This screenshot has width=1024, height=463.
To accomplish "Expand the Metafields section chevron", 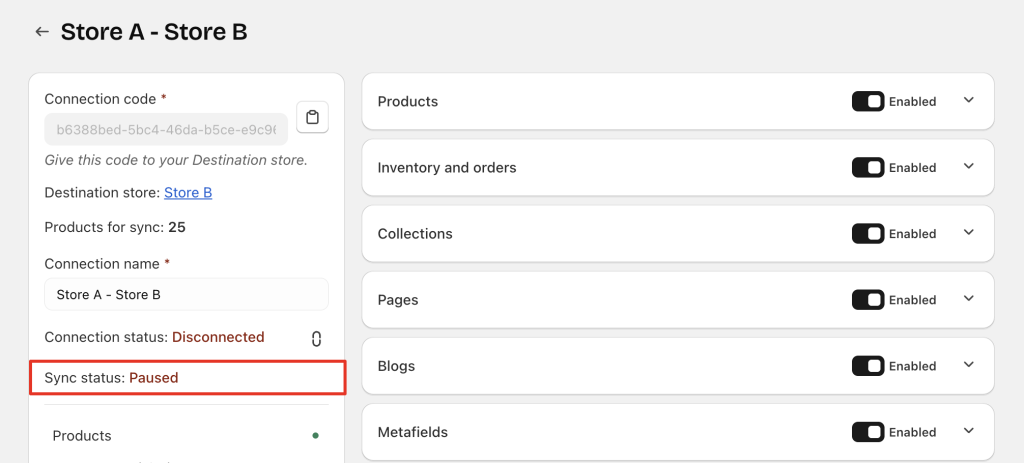I will tap(968, 431).
